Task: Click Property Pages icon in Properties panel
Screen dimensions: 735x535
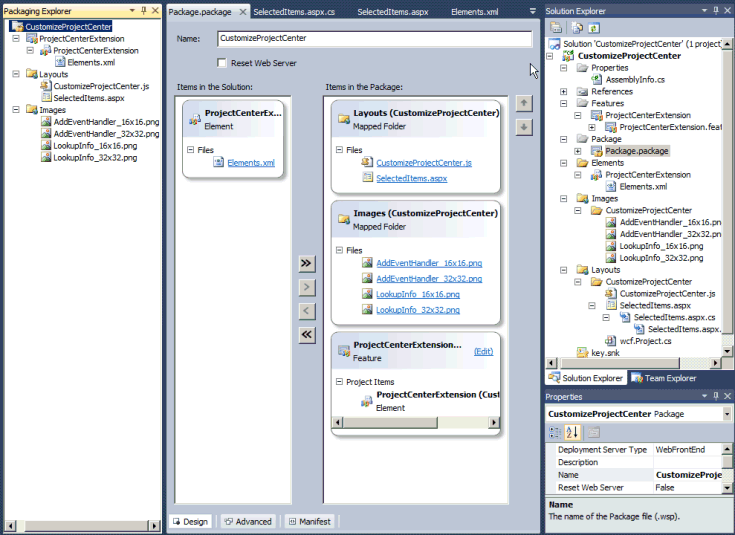Action: [x=593, y=432]
